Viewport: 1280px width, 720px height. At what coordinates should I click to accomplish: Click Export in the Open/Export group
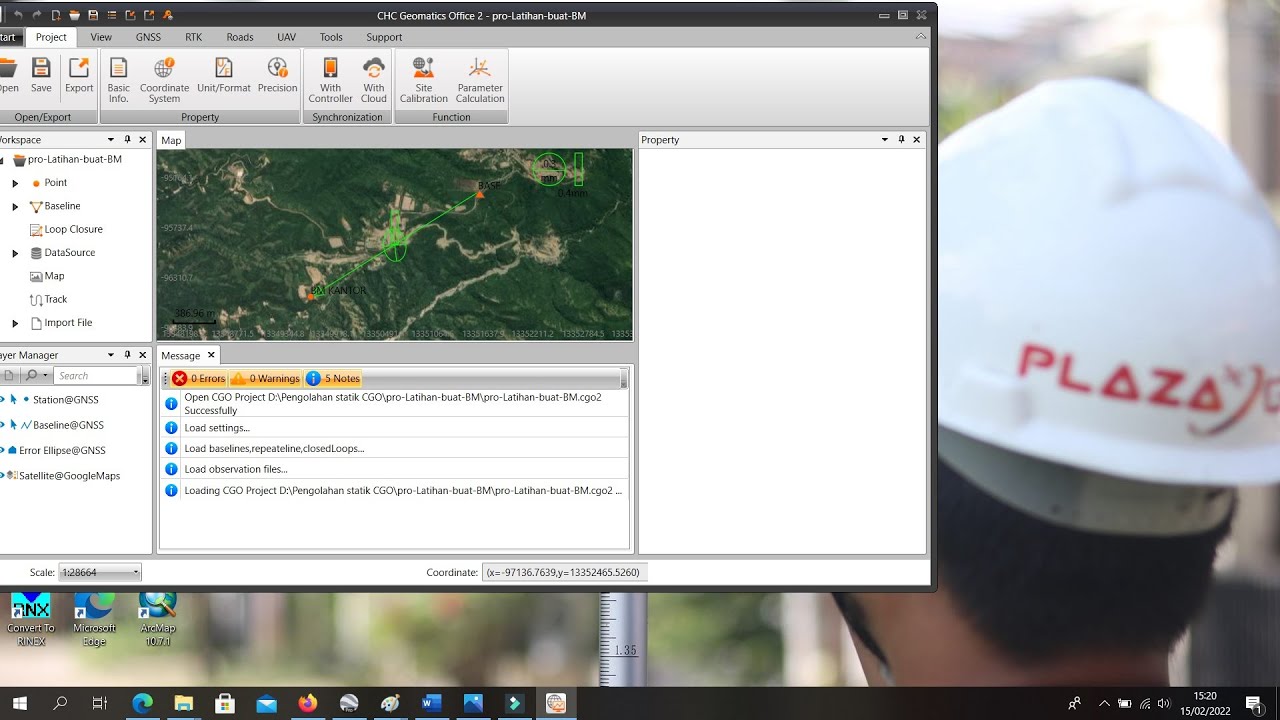(79, 76)
